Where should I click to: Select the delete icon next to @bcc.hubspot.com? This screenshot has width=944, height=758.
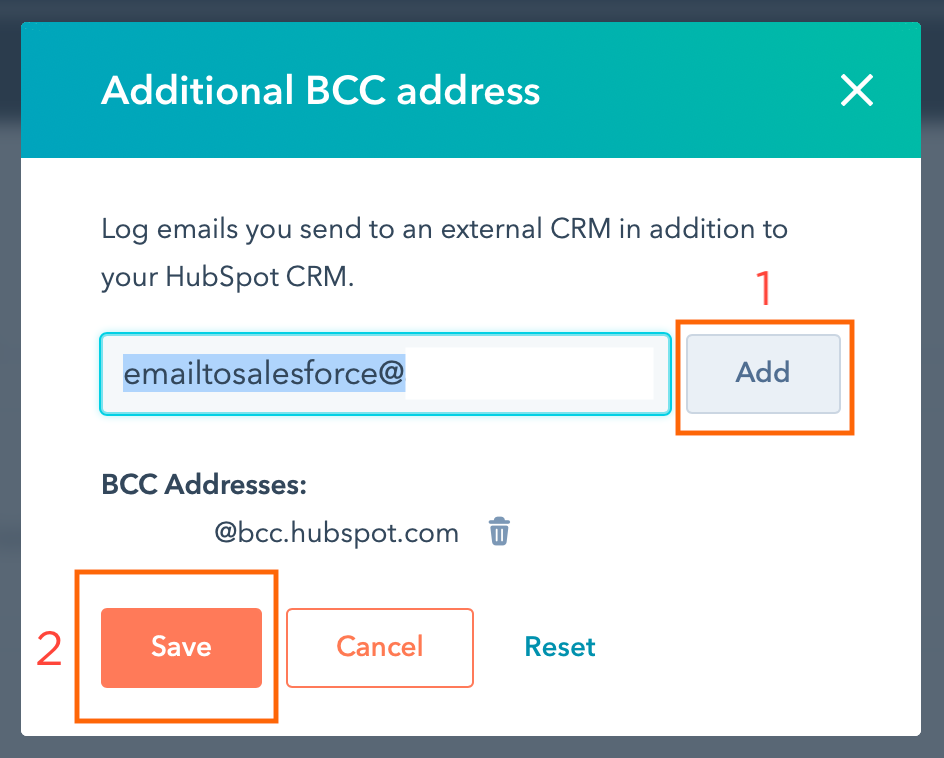tap(499, 532)
